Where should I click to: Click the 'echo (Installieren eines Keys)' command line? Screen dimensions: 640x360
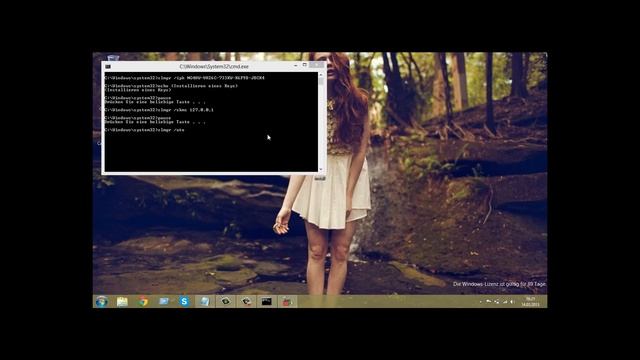coord(171,86)
